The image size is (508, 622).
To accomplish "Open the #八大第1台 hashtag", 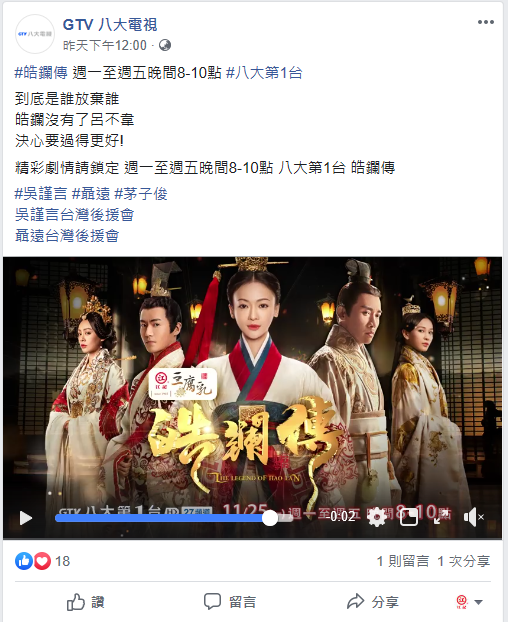I will 264,73.
